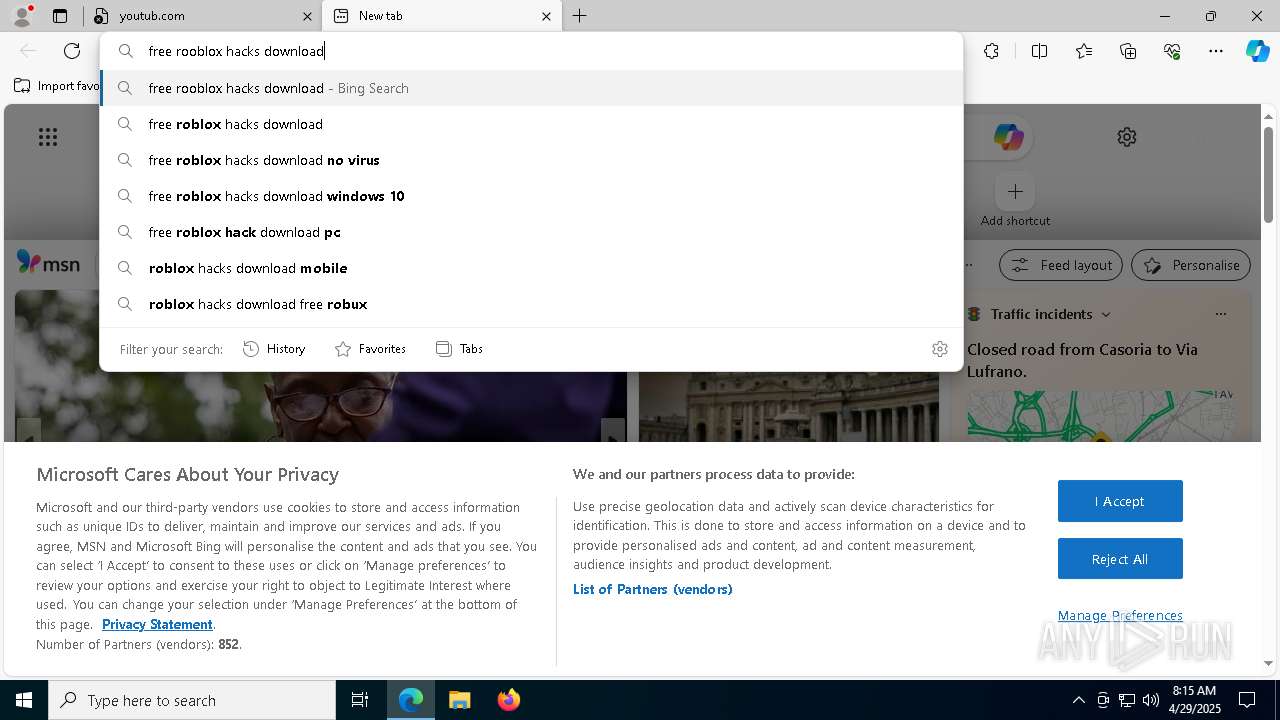Open the apps grid launcher icon
Viewport: 1280px width, 720px height.
coord(47,137)
